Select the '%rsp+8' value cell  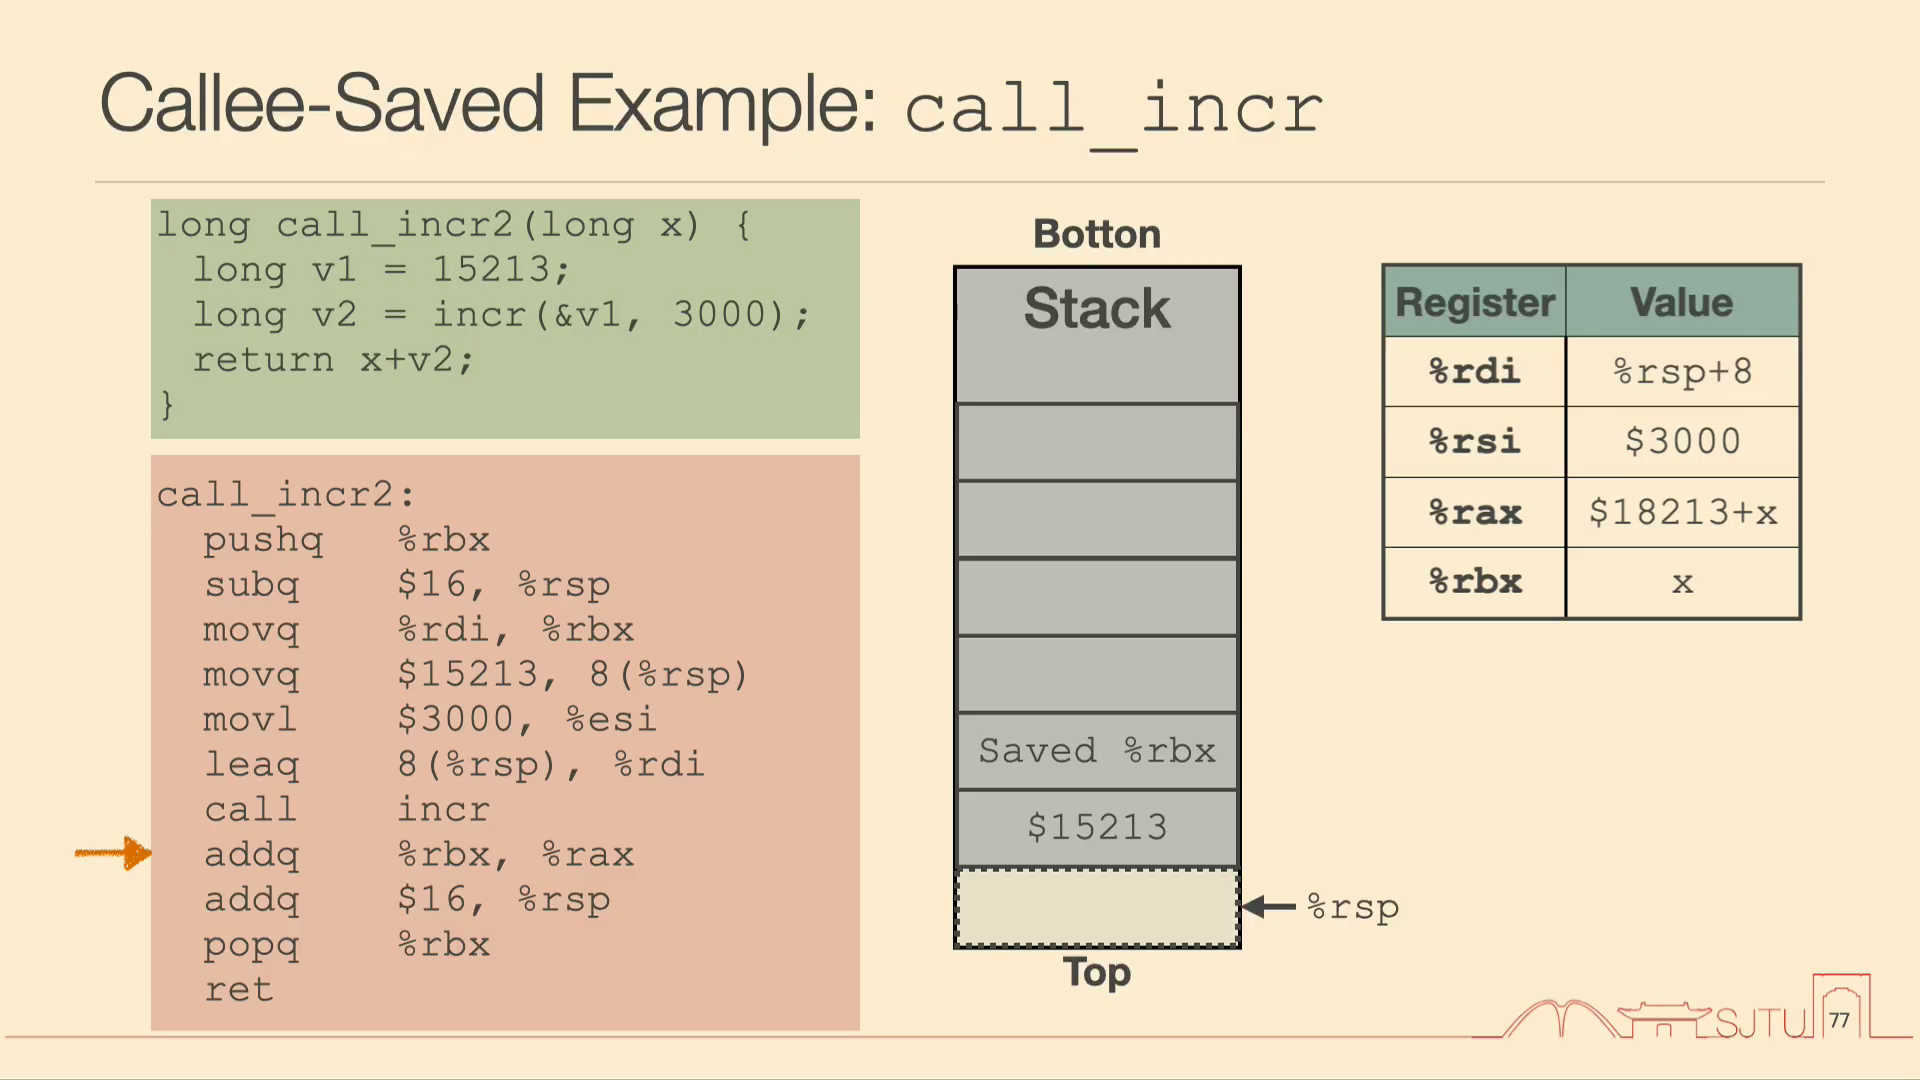(x=1682, y=372)
